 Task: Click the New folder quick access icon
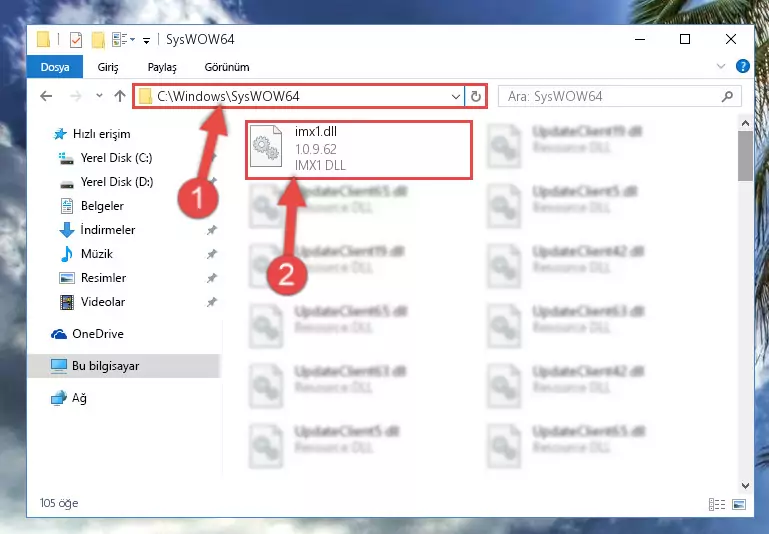point(98,40)
